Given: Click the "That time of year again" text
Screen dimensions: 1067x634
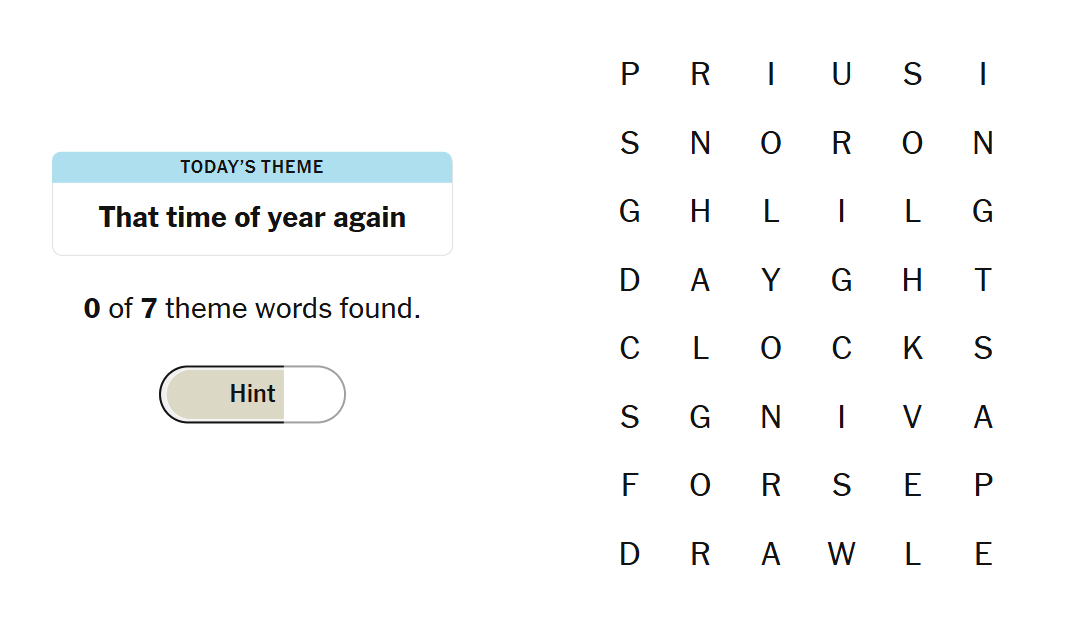Looking at the screenshot, I should coord(252,217).
